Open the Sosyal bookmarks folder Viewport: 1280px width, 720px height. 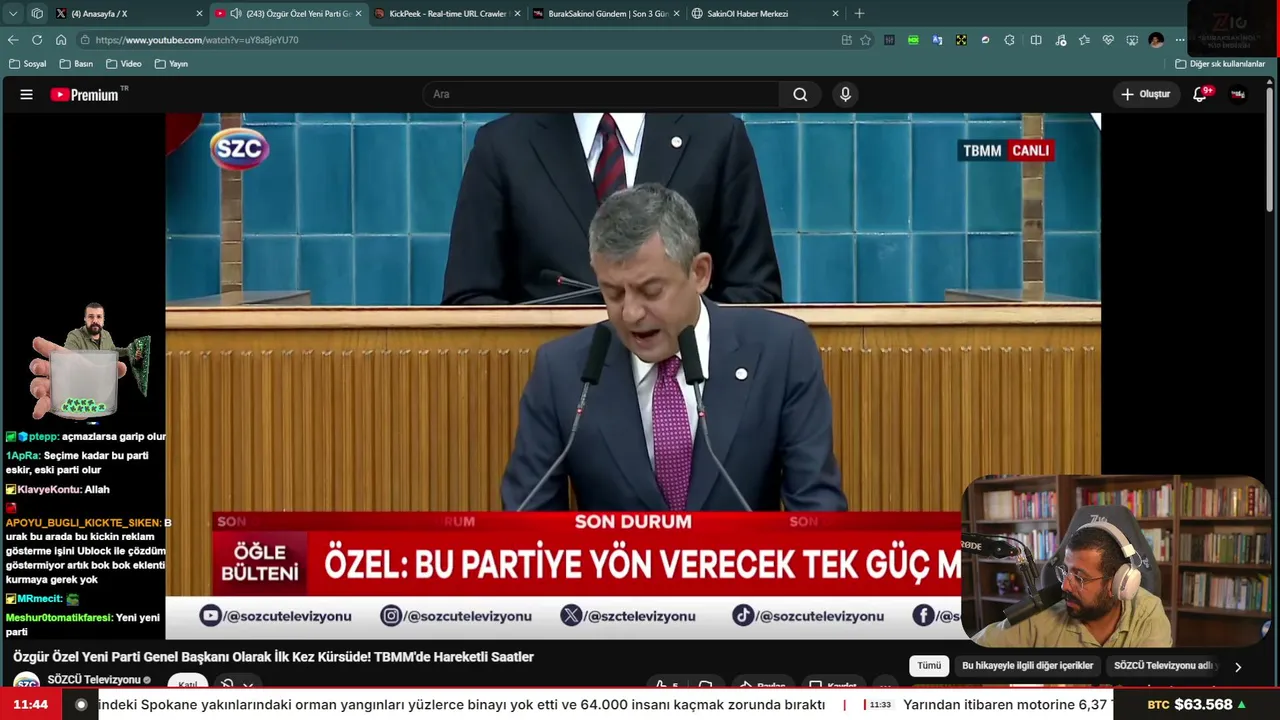click(x=27, y=64)
